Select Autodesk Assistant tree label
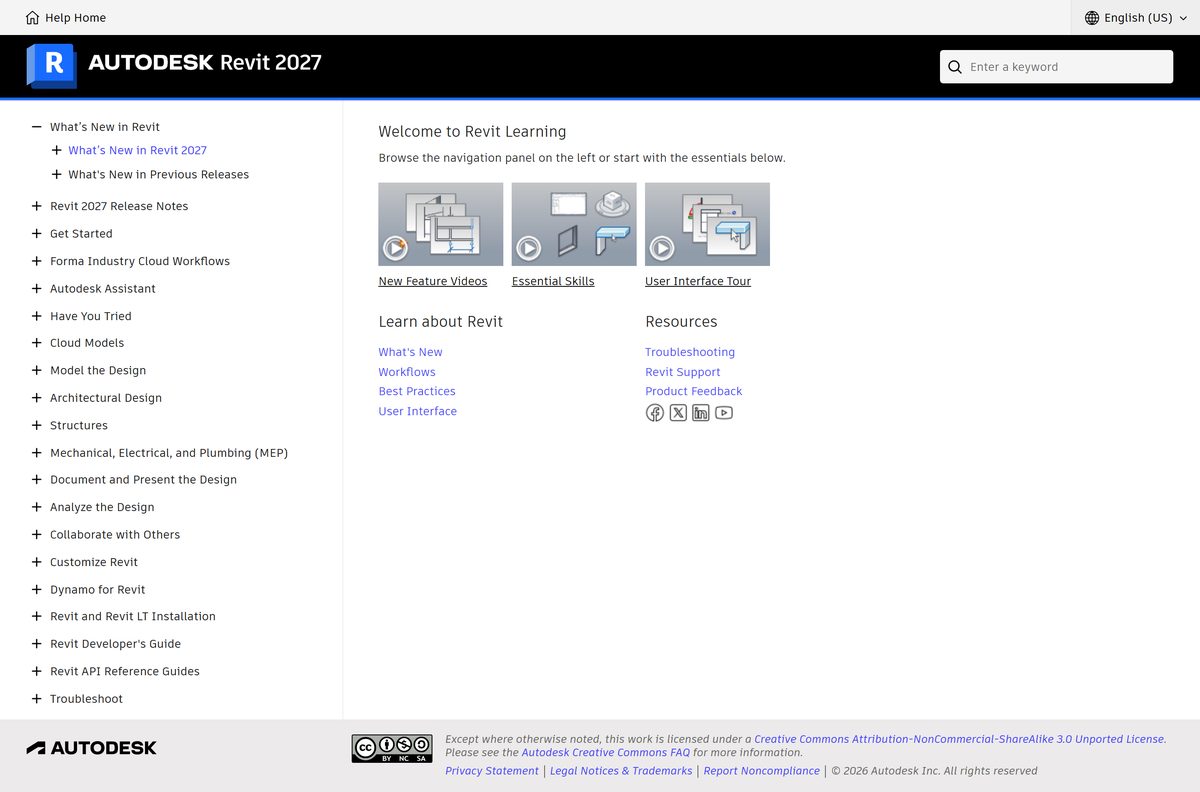Viewport: 1200px width, 792px height. (103, 289)
